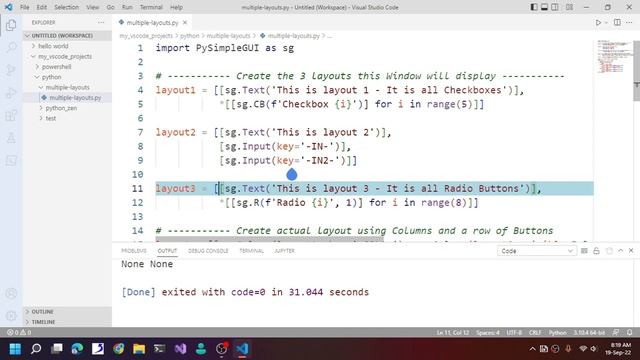The height and width of the screenshot is (360, 640).
Task: Toggle secondary side bar layout icon
Action: (555, 7)
